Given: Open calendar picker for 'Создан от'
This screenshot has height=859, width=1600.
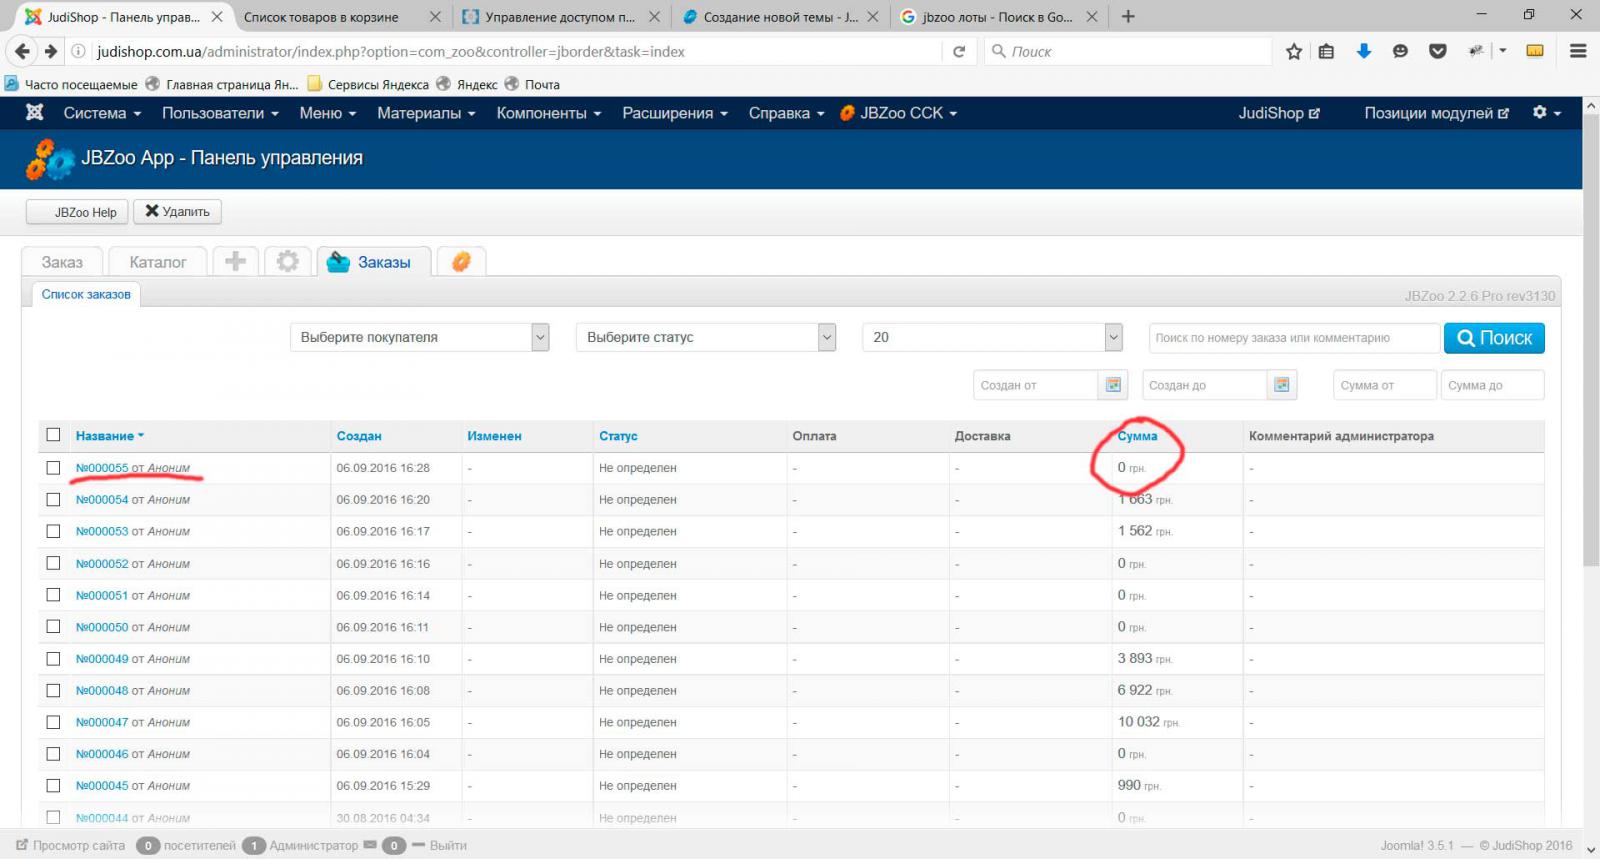Looking at the screenshot, I should click(1113, 385).
